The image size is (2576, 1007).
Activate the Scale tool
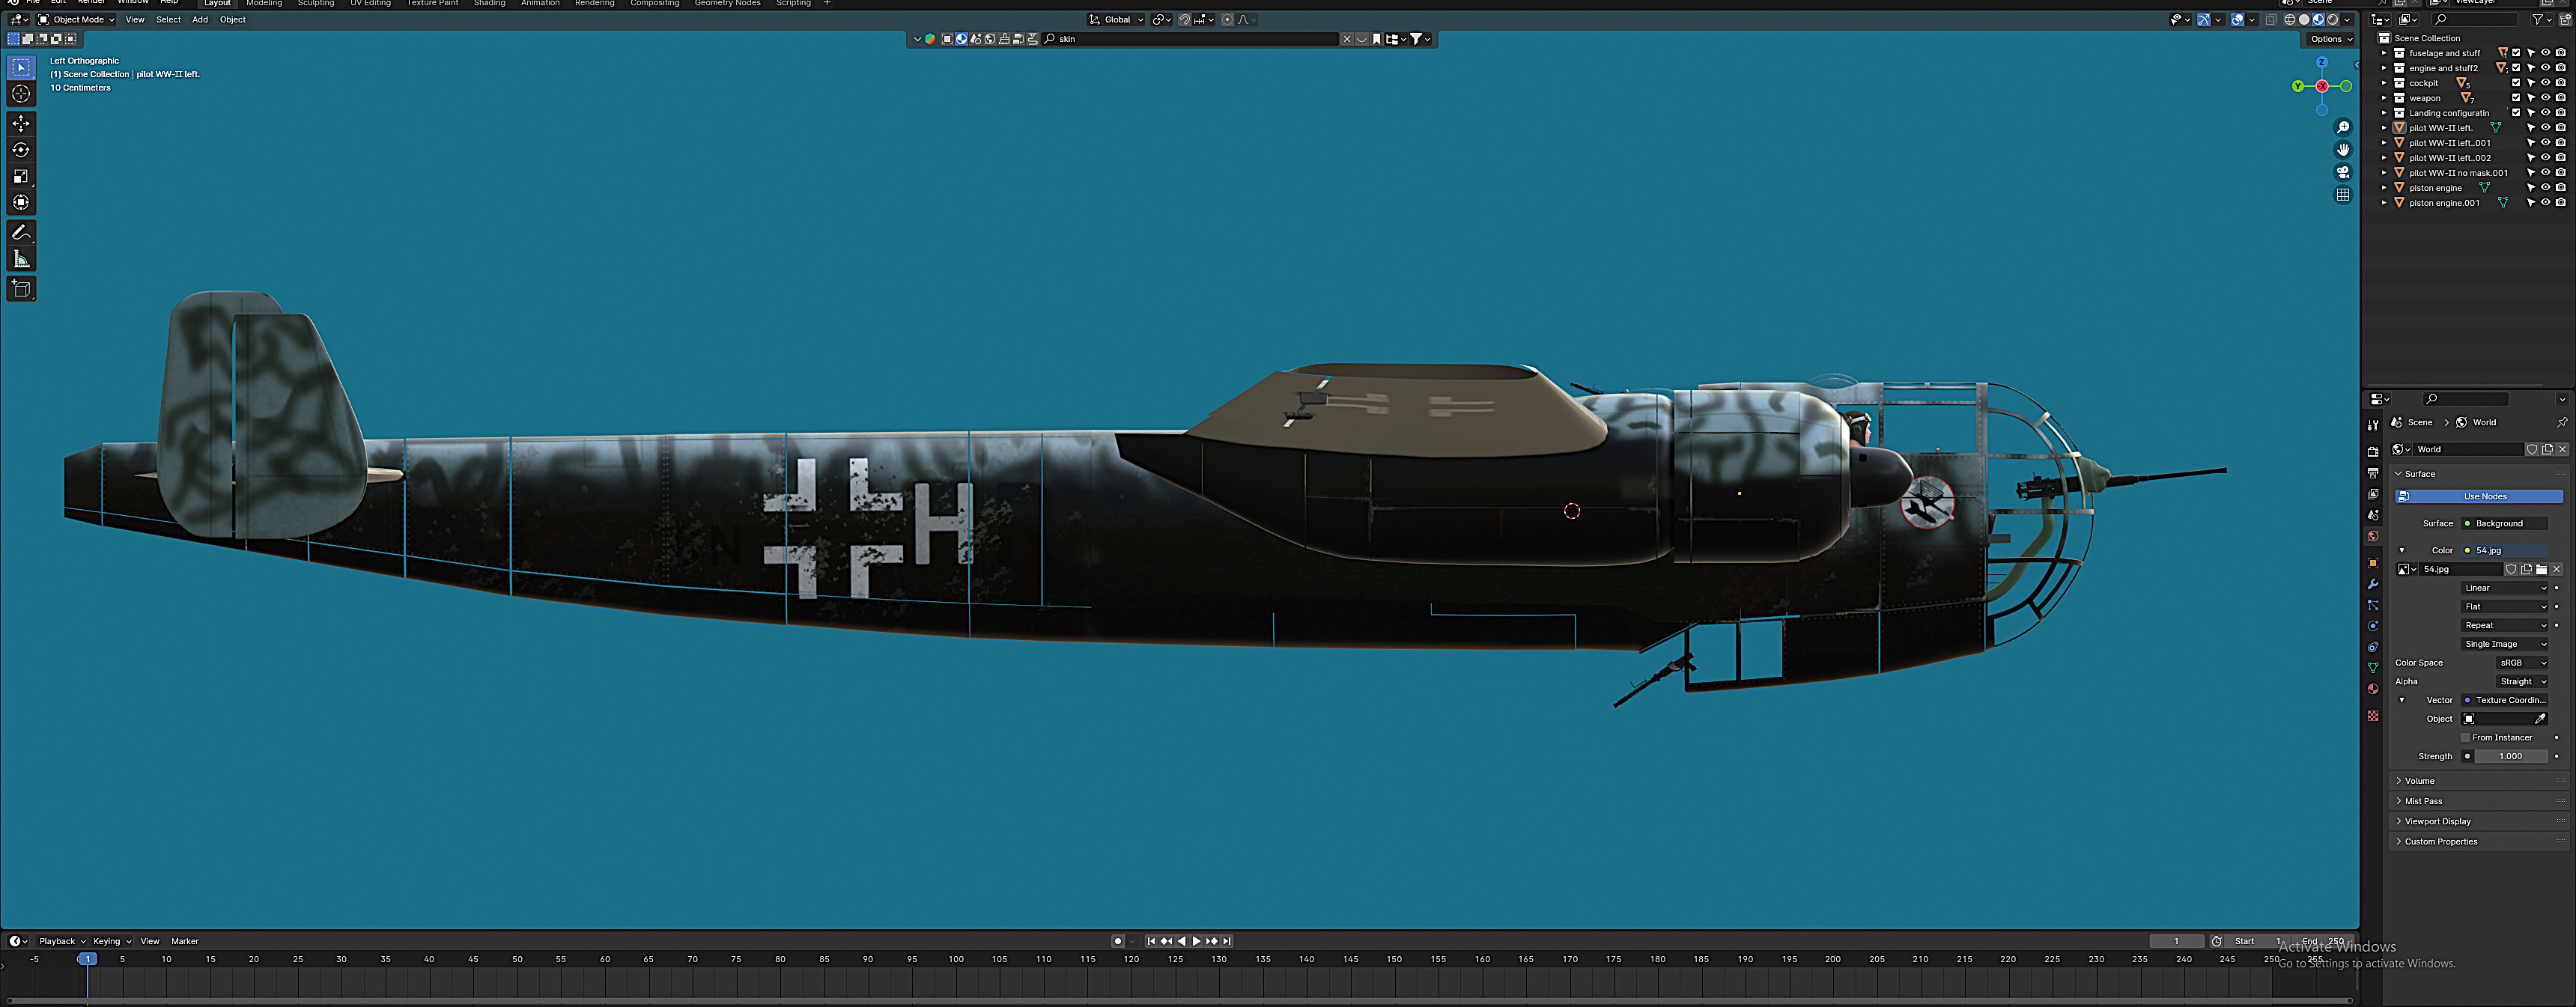point(21,176)
